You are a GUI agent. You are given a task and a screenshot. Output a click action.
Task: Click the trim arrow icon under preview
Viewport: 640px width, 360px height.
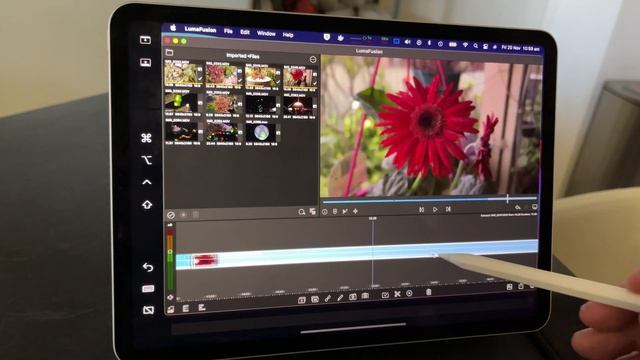tap(345, 211)
